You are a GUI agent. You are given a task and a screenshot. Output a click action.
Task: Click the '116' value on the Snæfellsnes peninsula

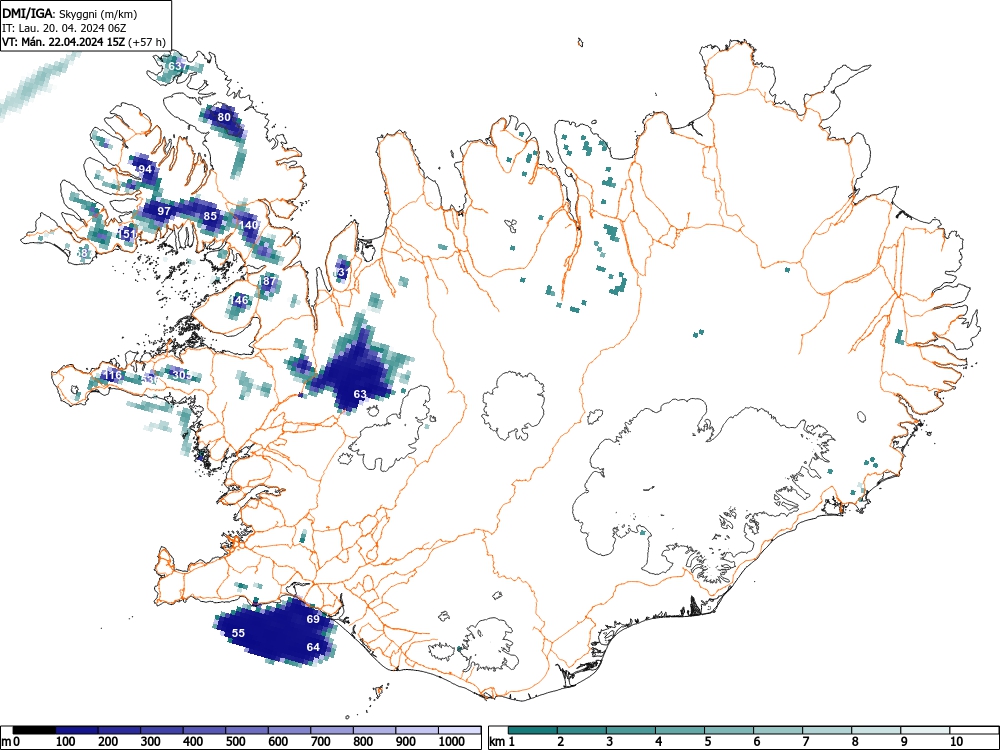(112, 375)
